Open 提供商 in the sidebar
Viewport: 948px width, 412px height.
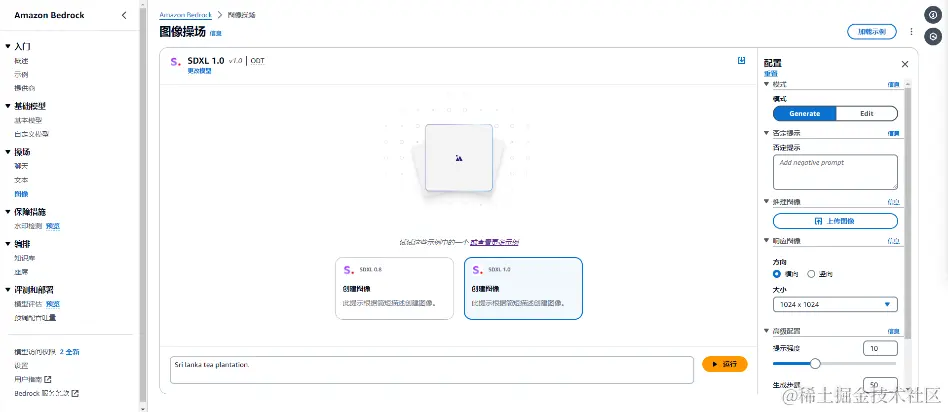(x=25, y=88)
